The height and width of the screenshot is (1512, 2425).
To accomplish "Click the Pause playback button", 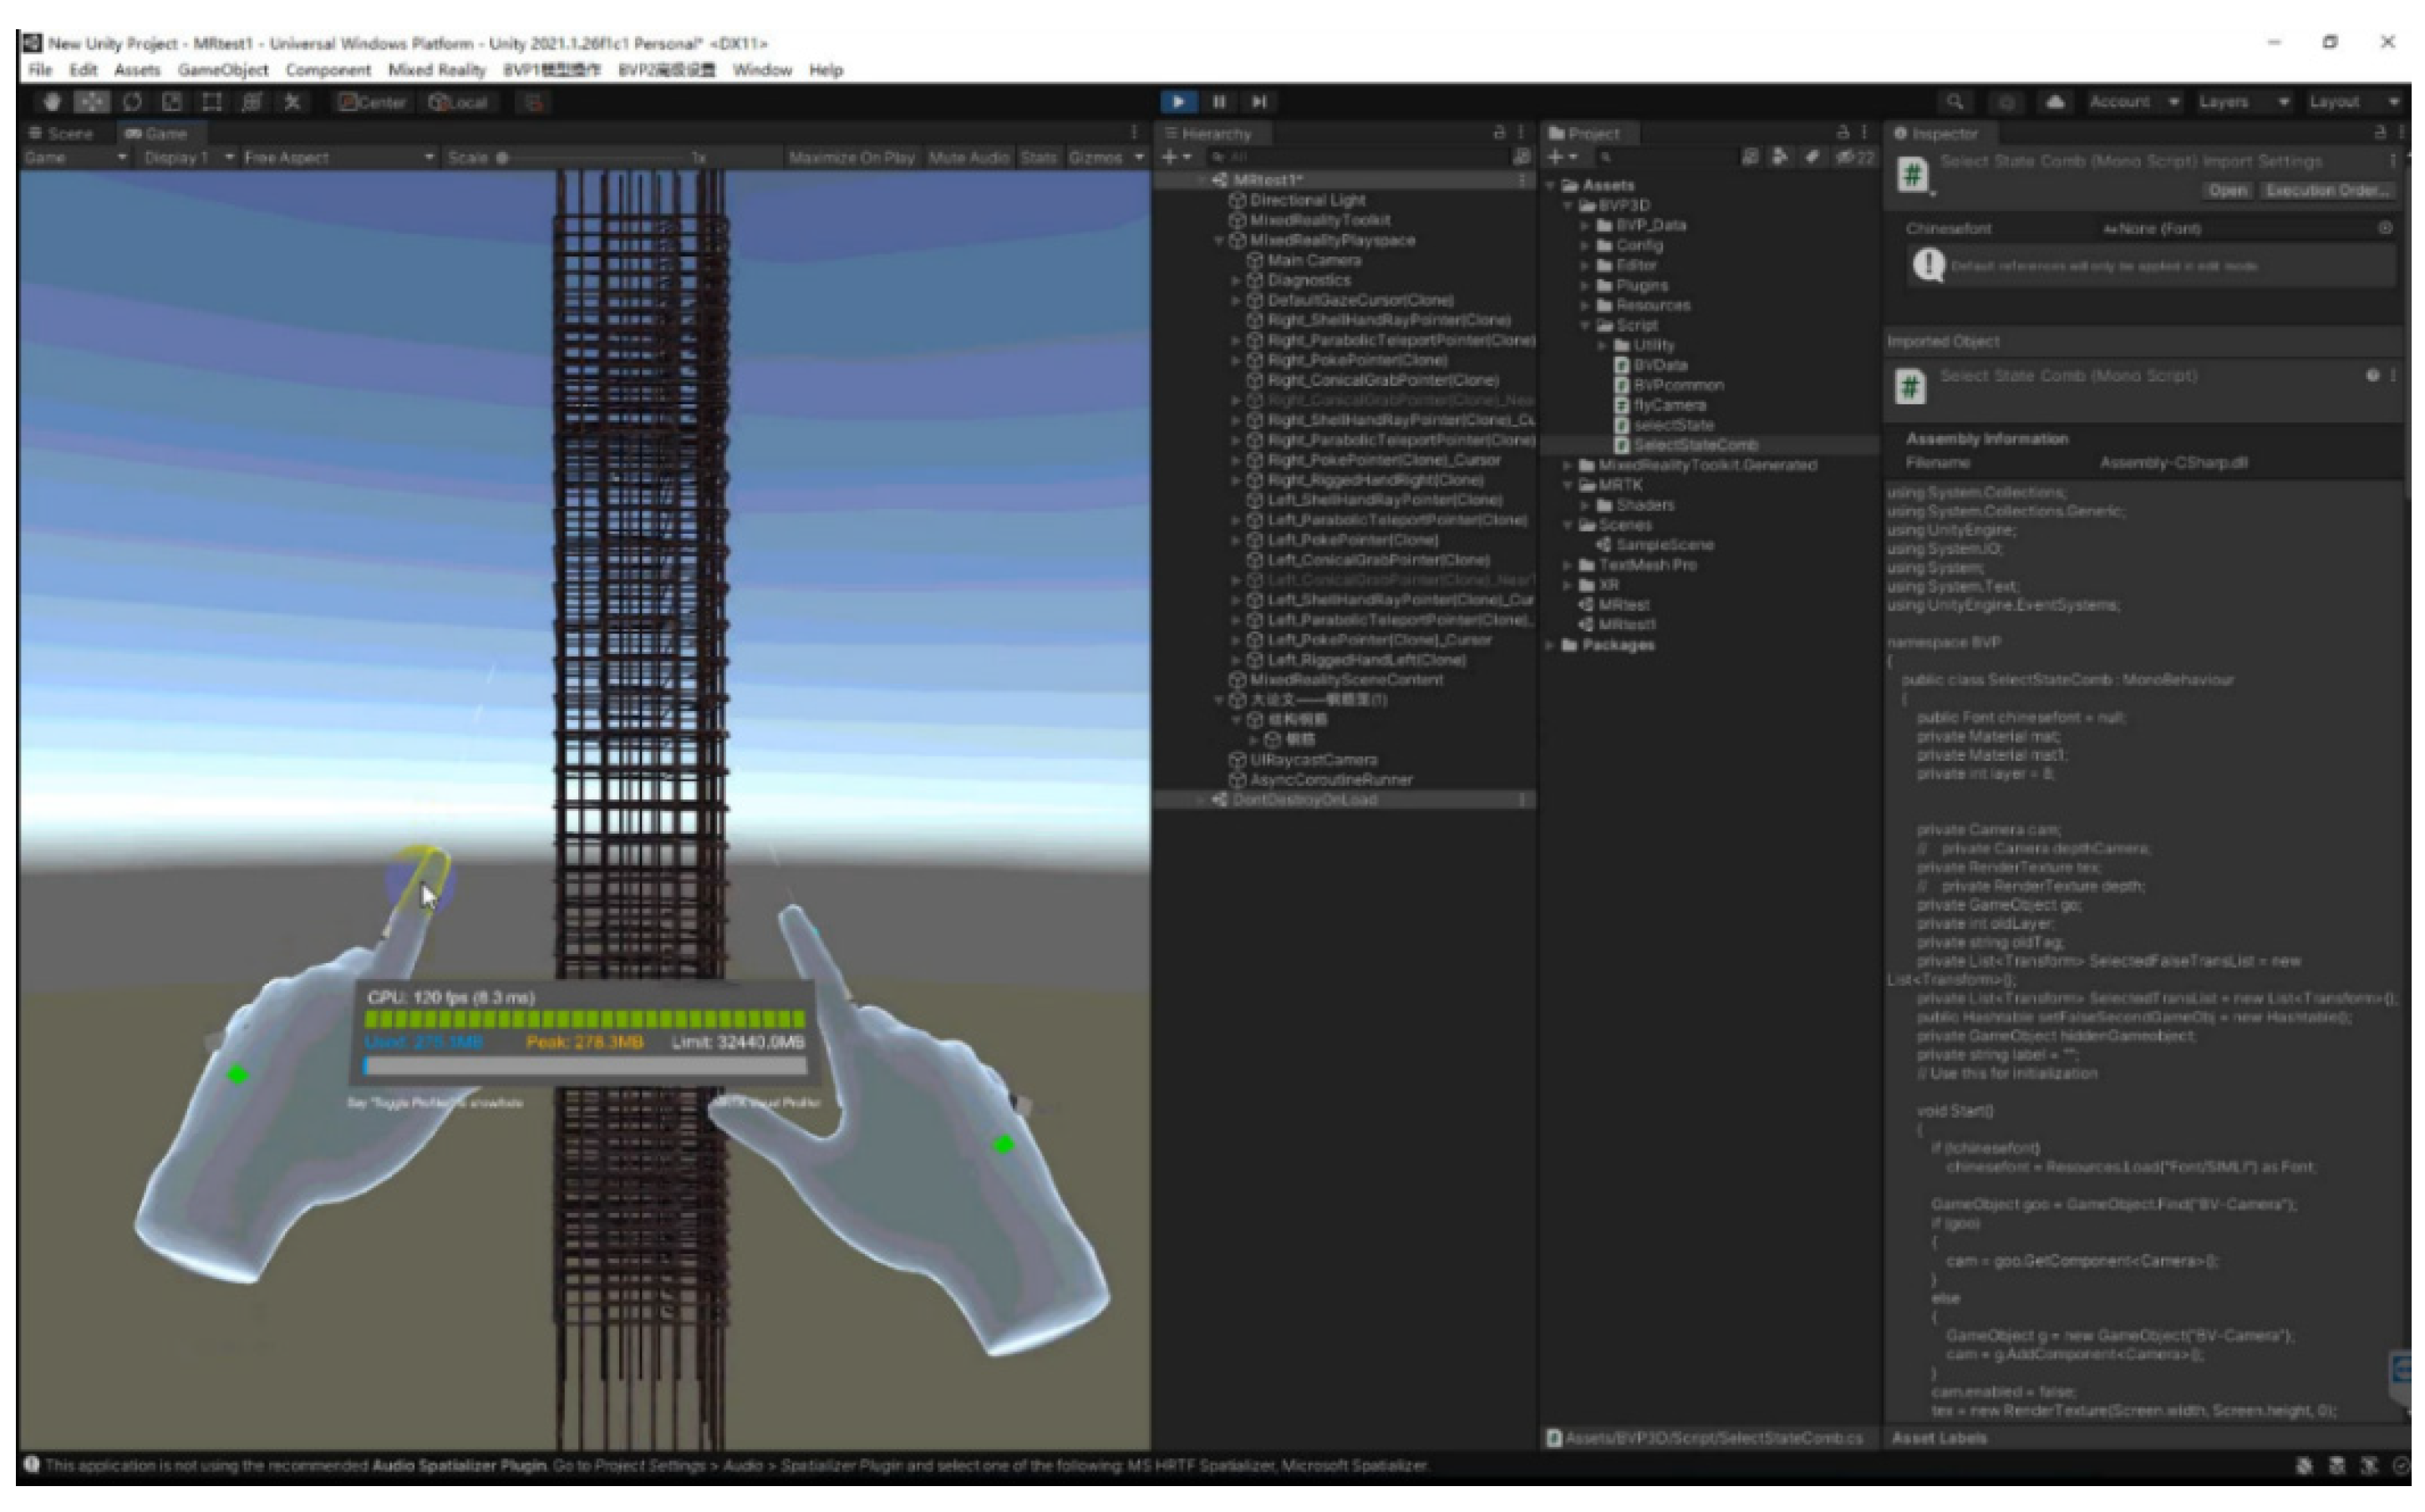I will click(x=1219, y=102).
